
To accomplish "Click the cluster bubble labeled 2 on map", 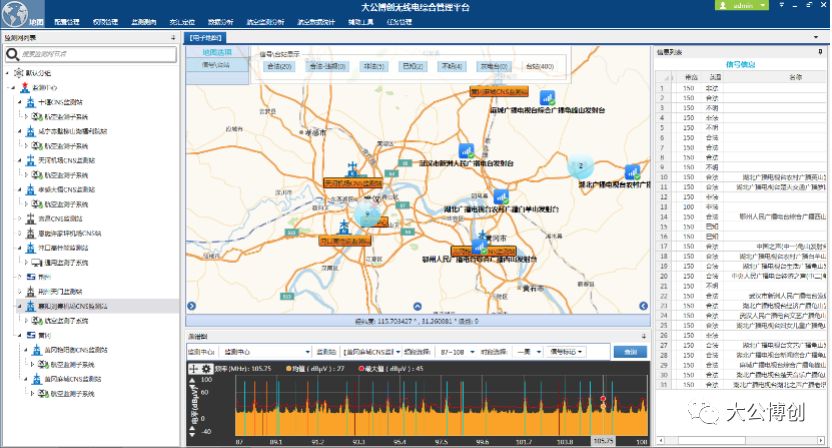I will (x=577, y=166).
